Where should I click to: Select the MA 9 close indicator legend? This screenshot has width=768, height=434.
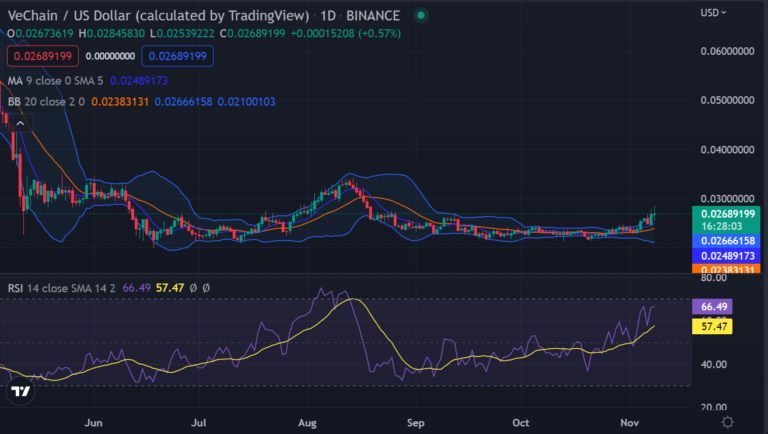[x=55, y=80]
